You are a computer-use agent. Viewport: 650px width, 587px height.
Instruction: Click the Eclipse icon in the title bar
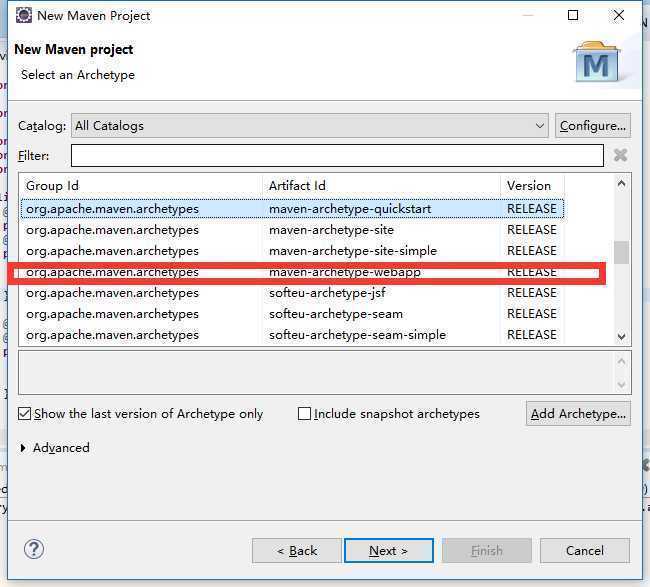[x=24, y=15]
